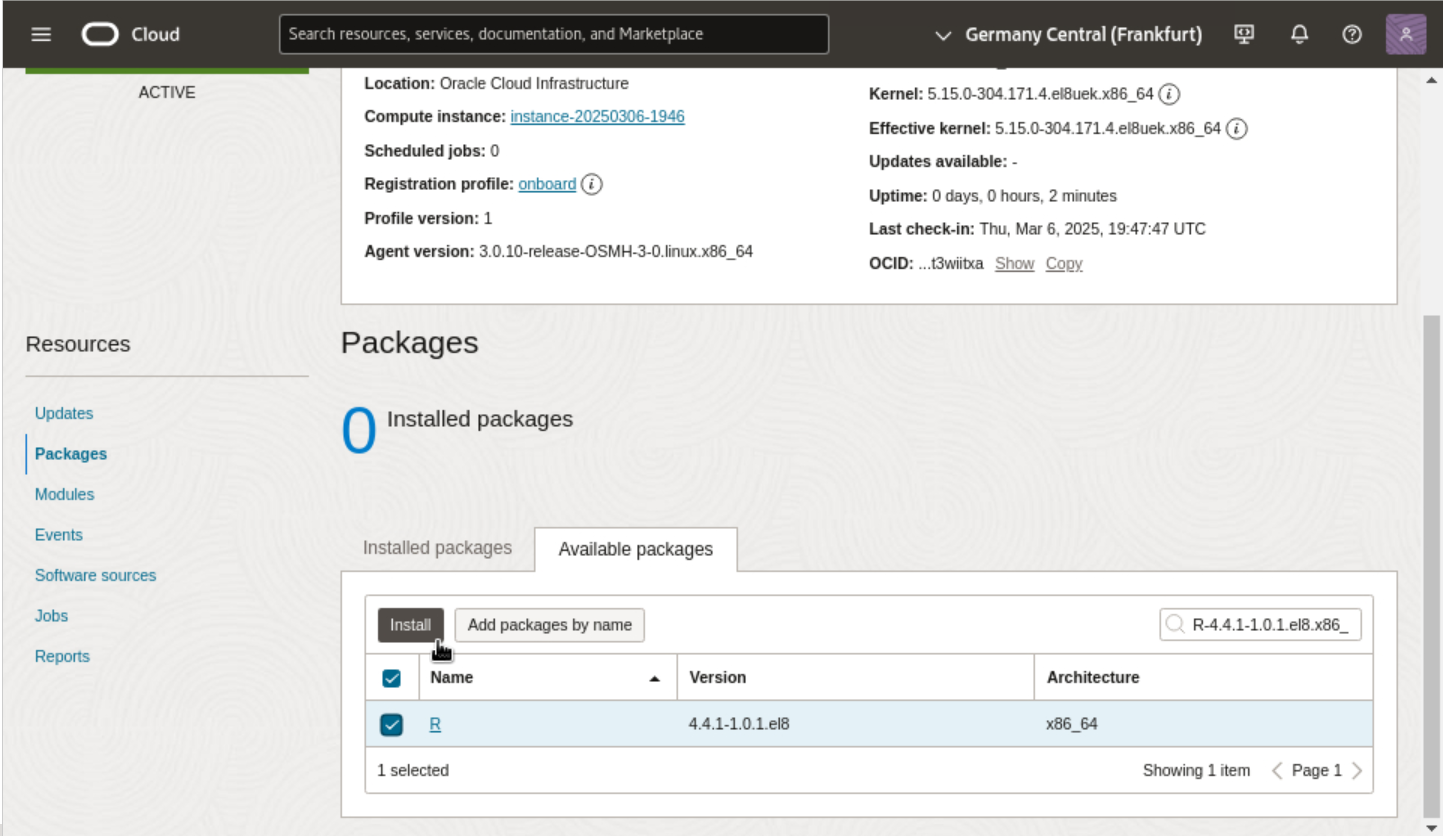Open Software sources in Resources menu
The image size is (1443, 836).
tap(96, 576)
